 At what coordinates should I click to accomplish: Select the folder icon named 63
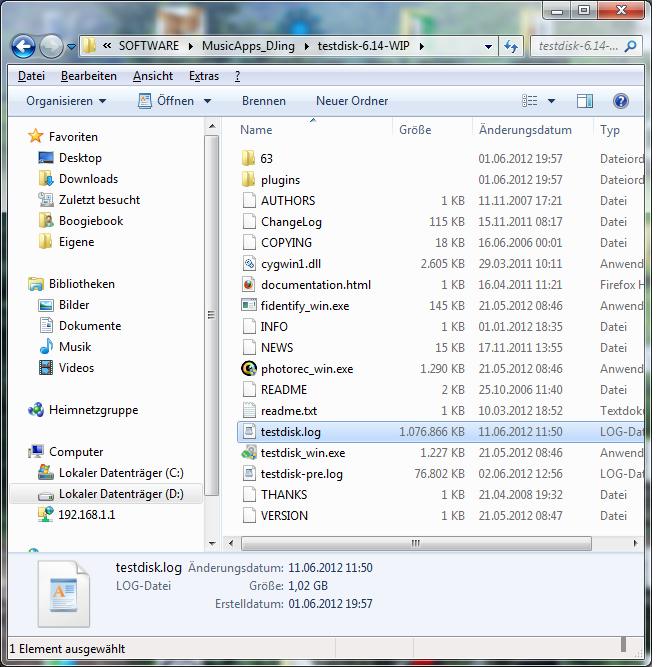pos(249,158)
